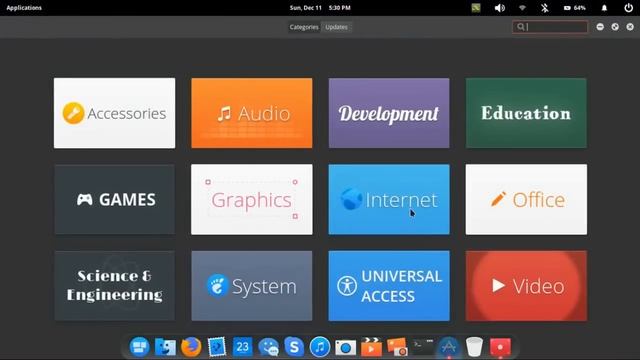This screenshot has height=360, width=640.
Task: Switch to the Updates tab
Action: [336, 27]
